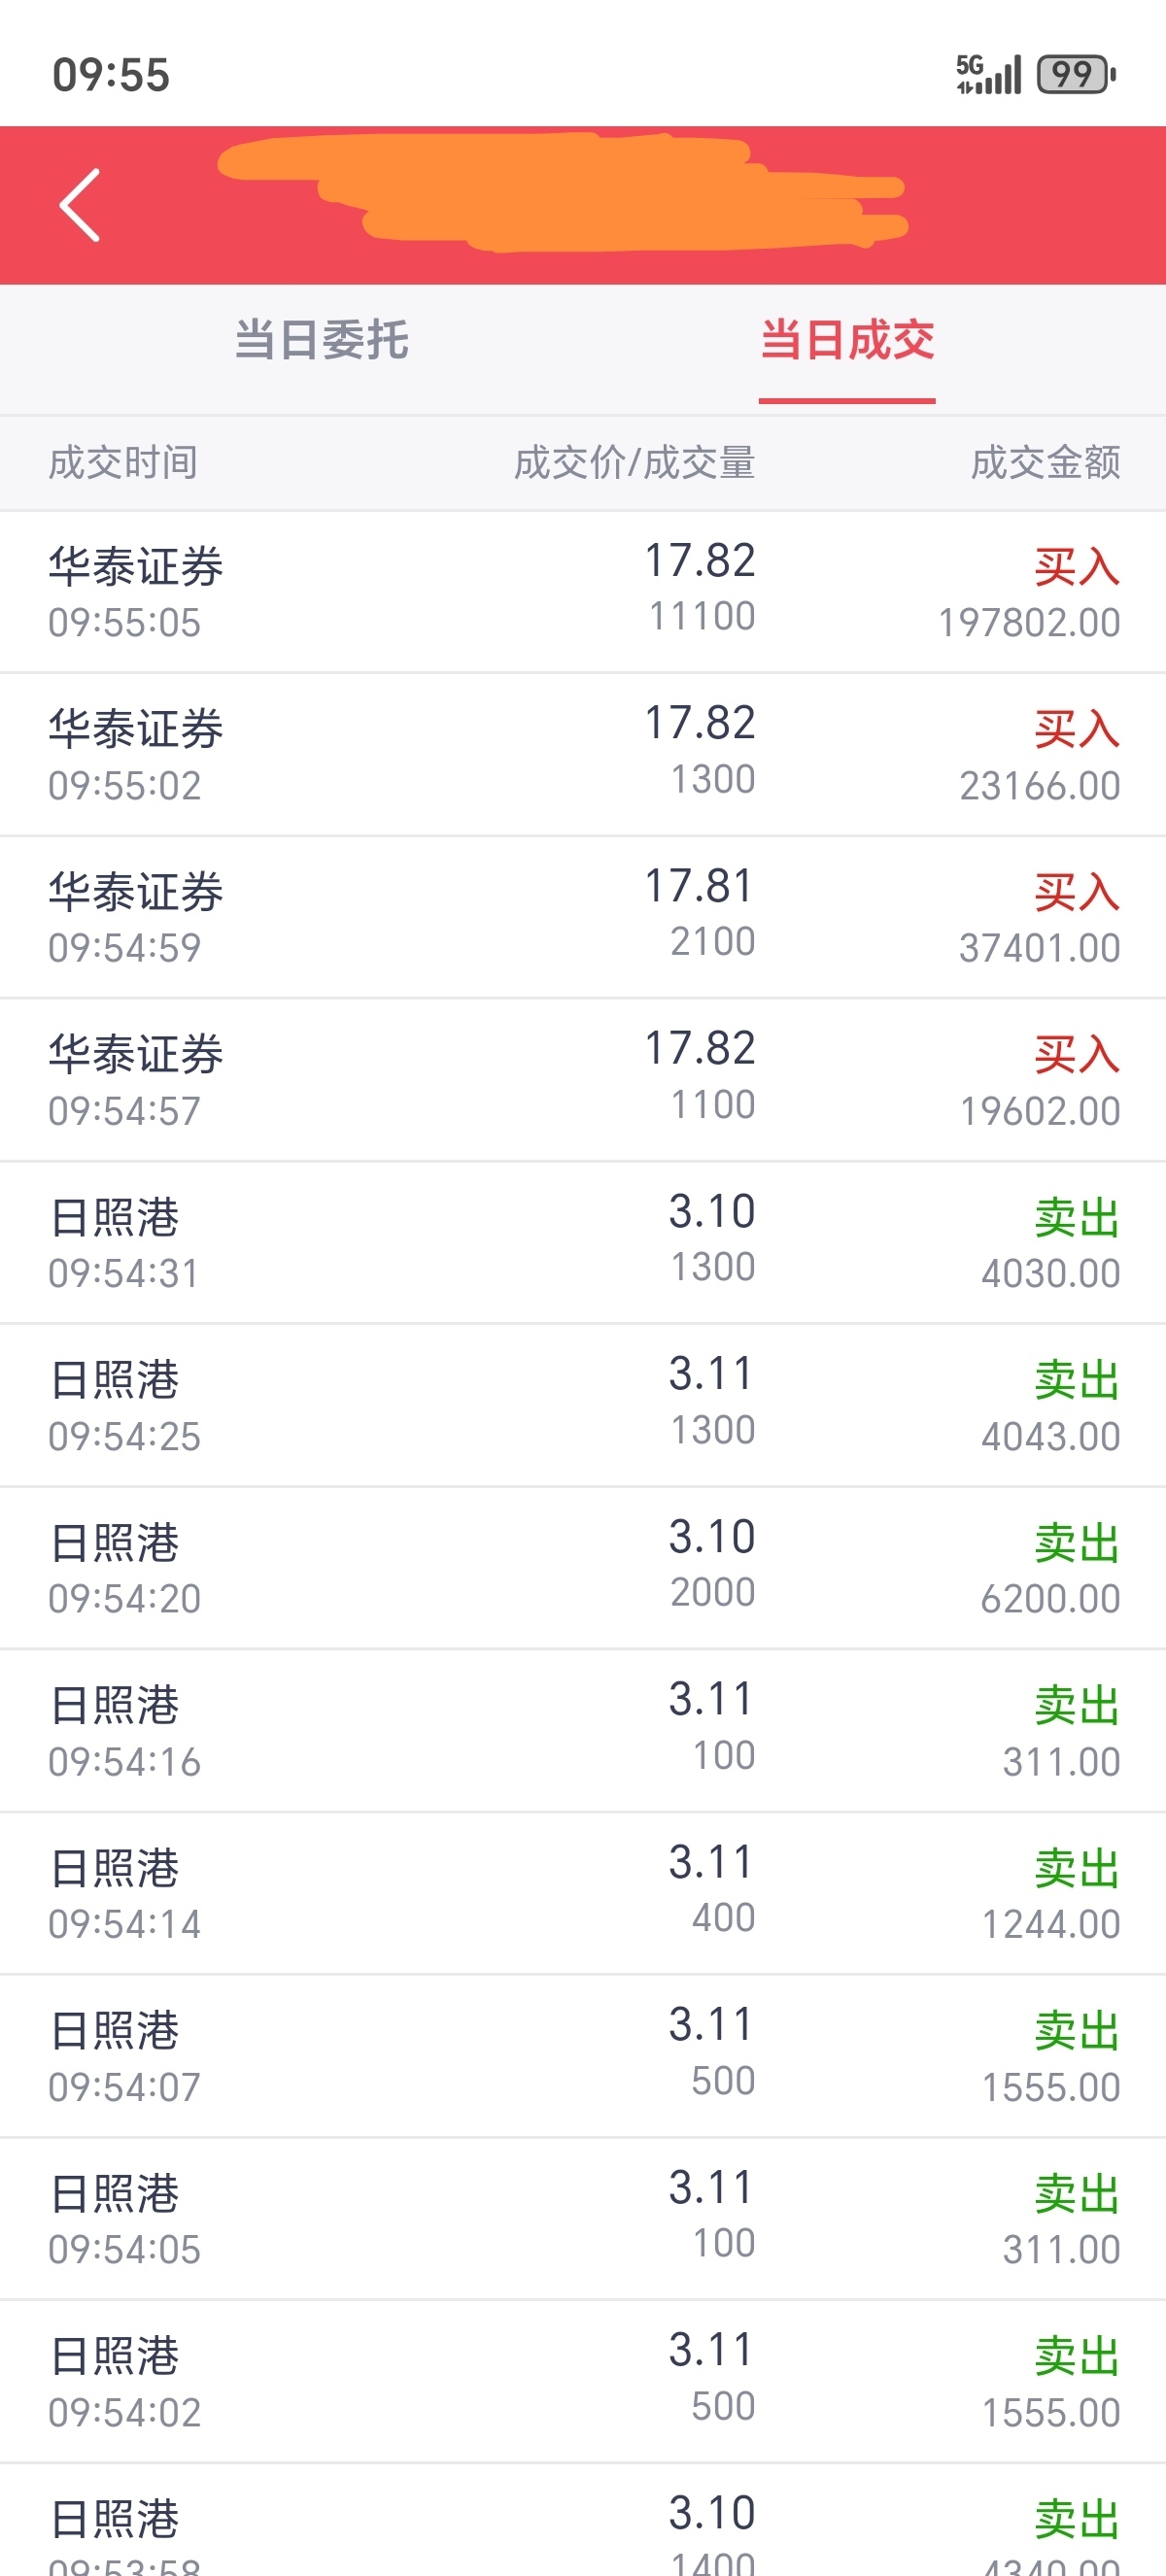Tap the 5G signal strength icon
The width and height of the screenshot is (1166, 2576).
[988, 74]
